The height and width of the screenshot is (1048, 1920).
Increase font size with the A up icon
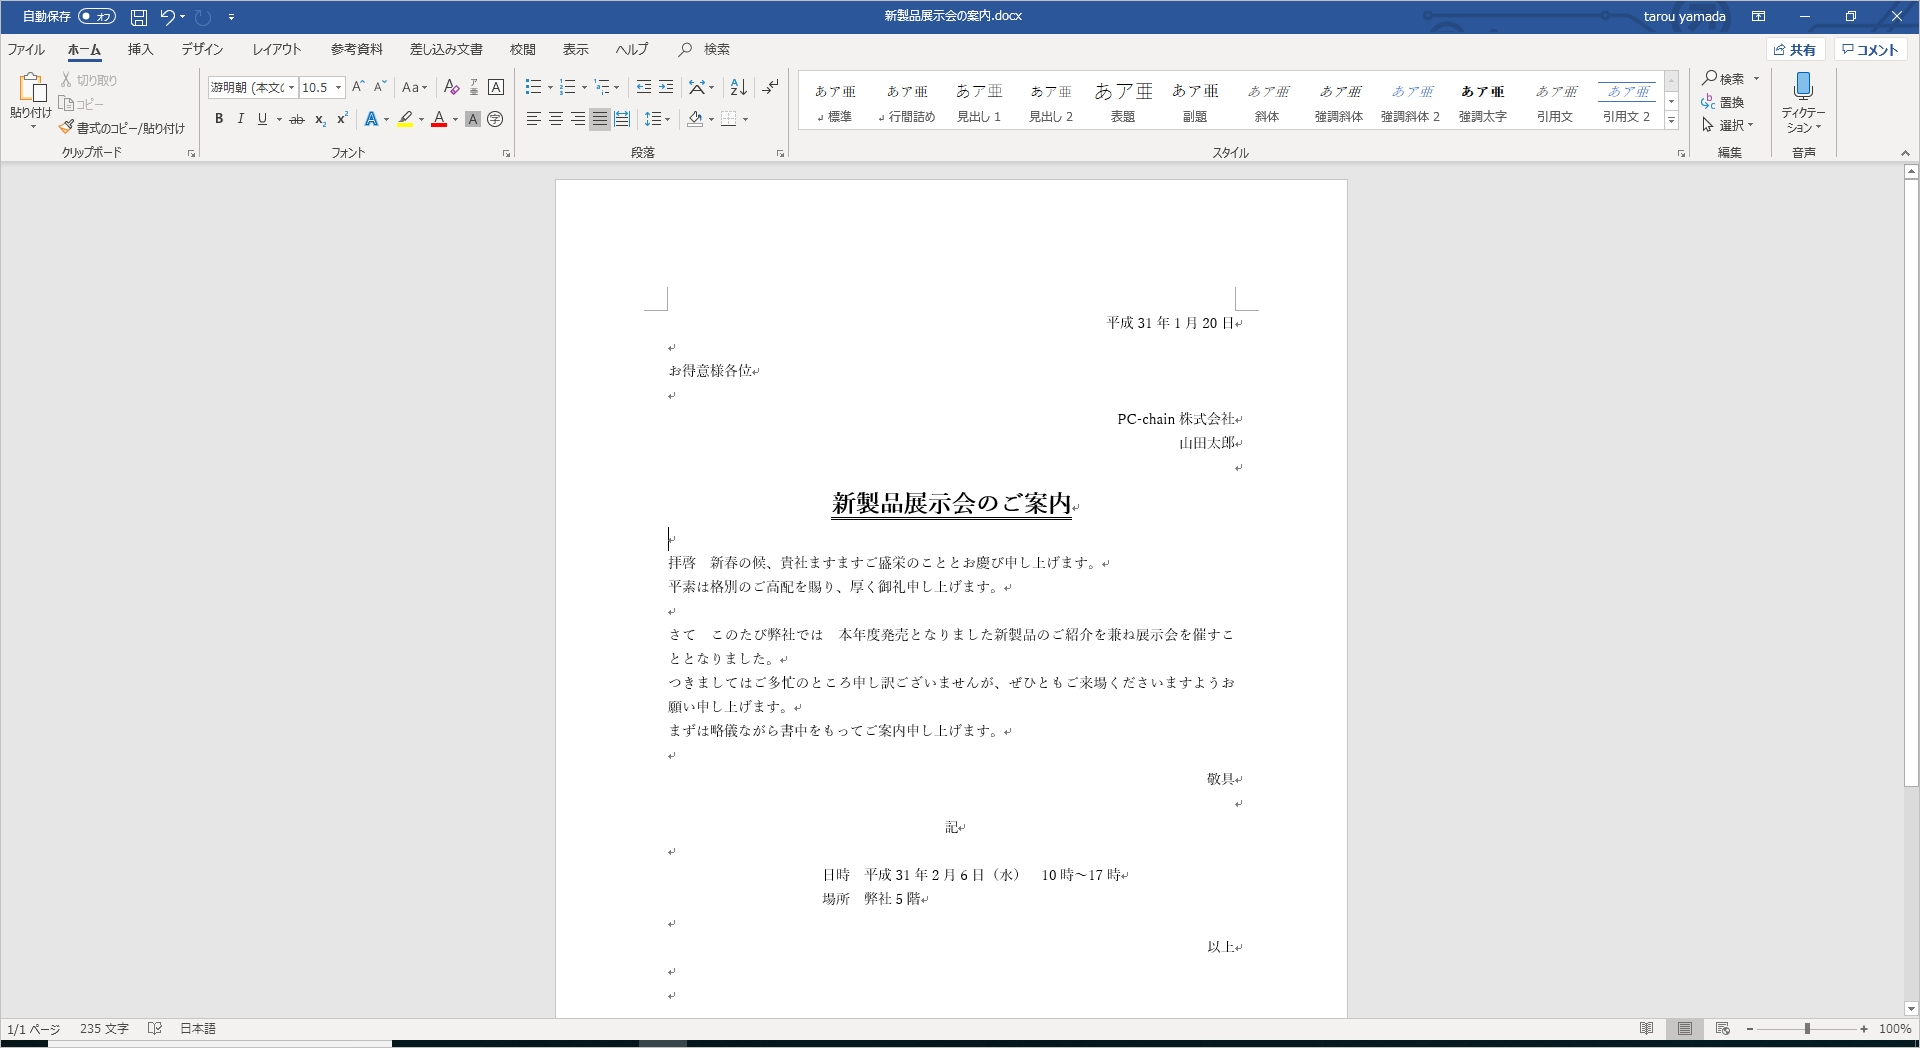pyautogui.click(x=358, y=87)
